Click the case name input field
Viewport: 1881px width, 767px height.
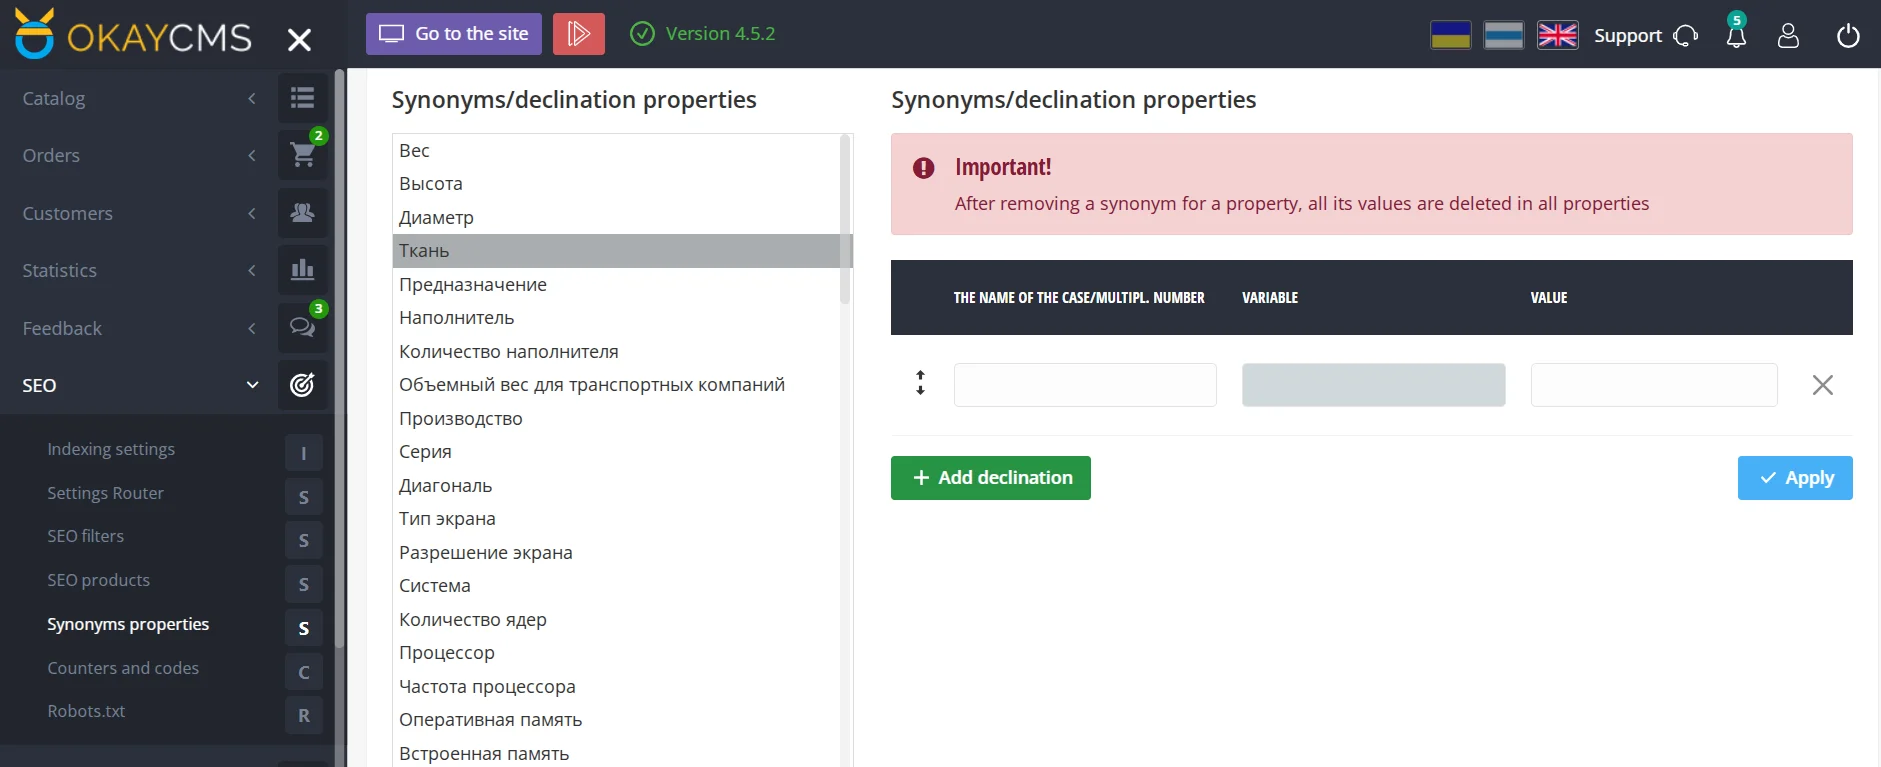(x=1085, y=385)
